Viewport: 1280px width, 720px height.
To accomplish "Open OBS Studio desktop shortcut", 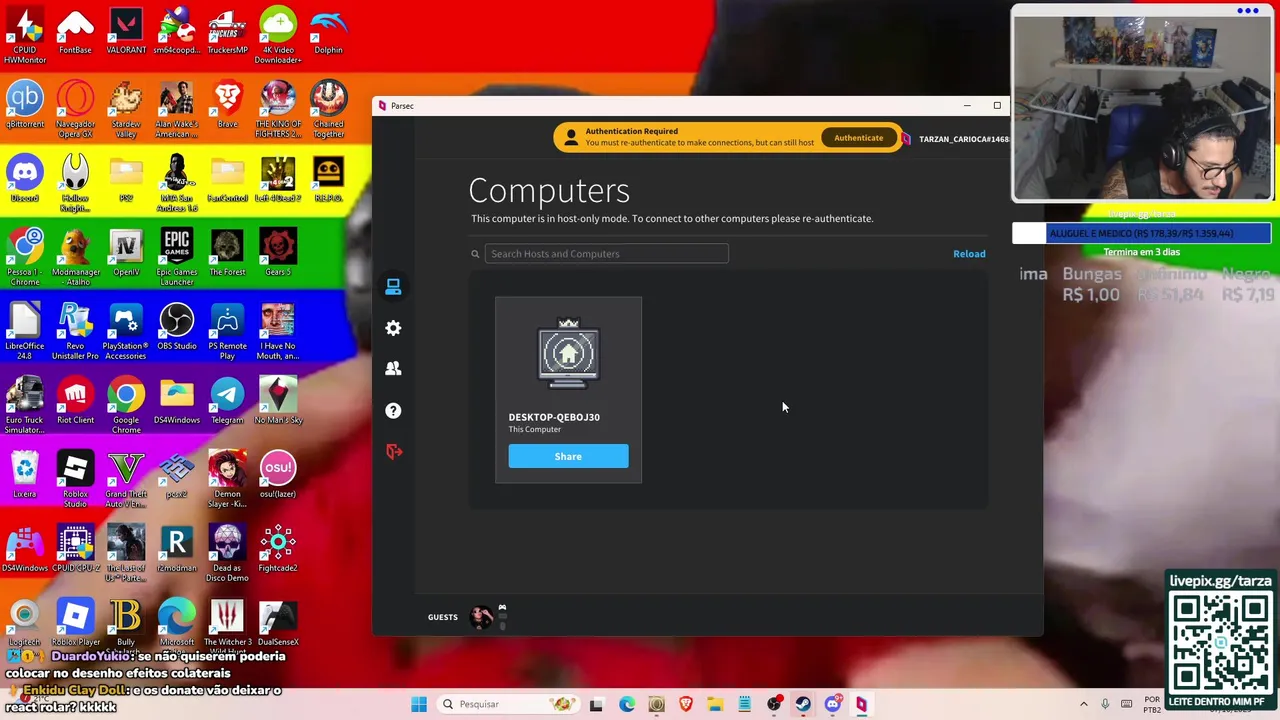I will [177, 326].
